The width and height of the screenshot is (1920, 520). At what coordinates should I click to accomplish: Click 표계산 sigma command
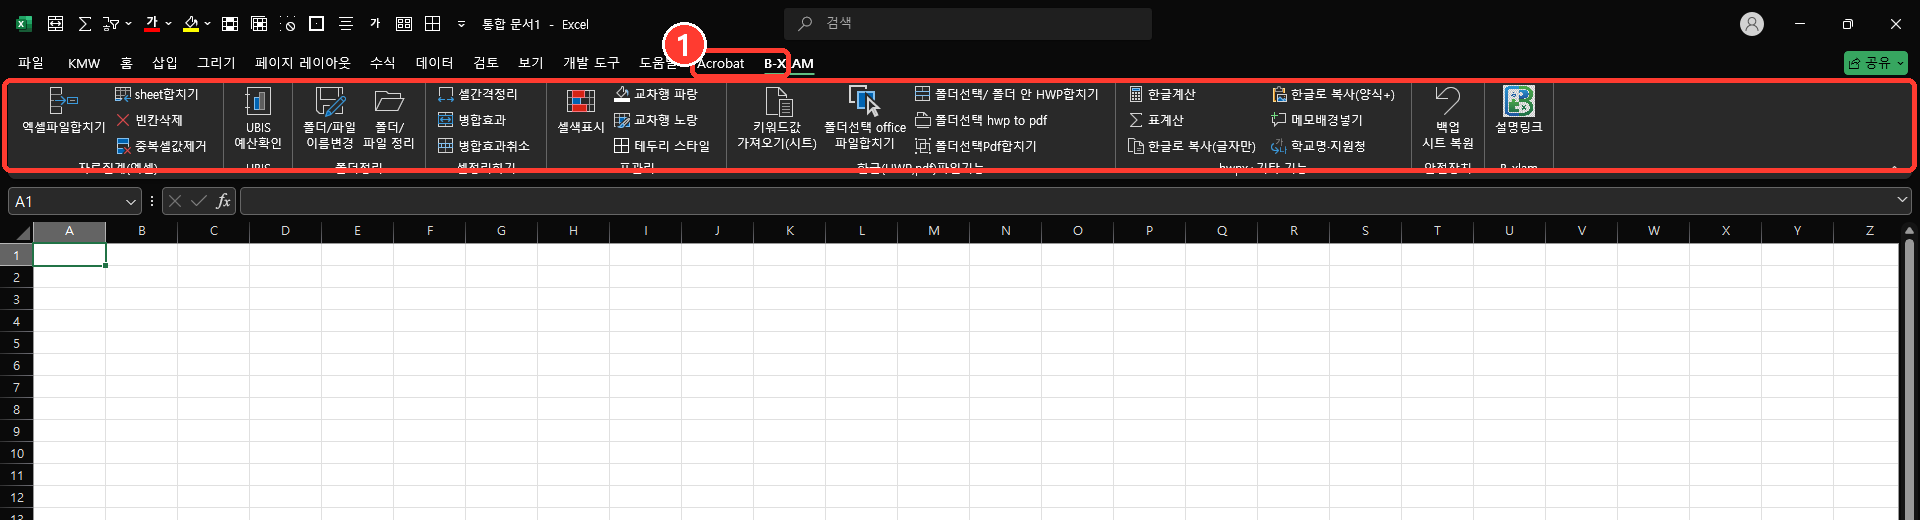coord(1156,120)
